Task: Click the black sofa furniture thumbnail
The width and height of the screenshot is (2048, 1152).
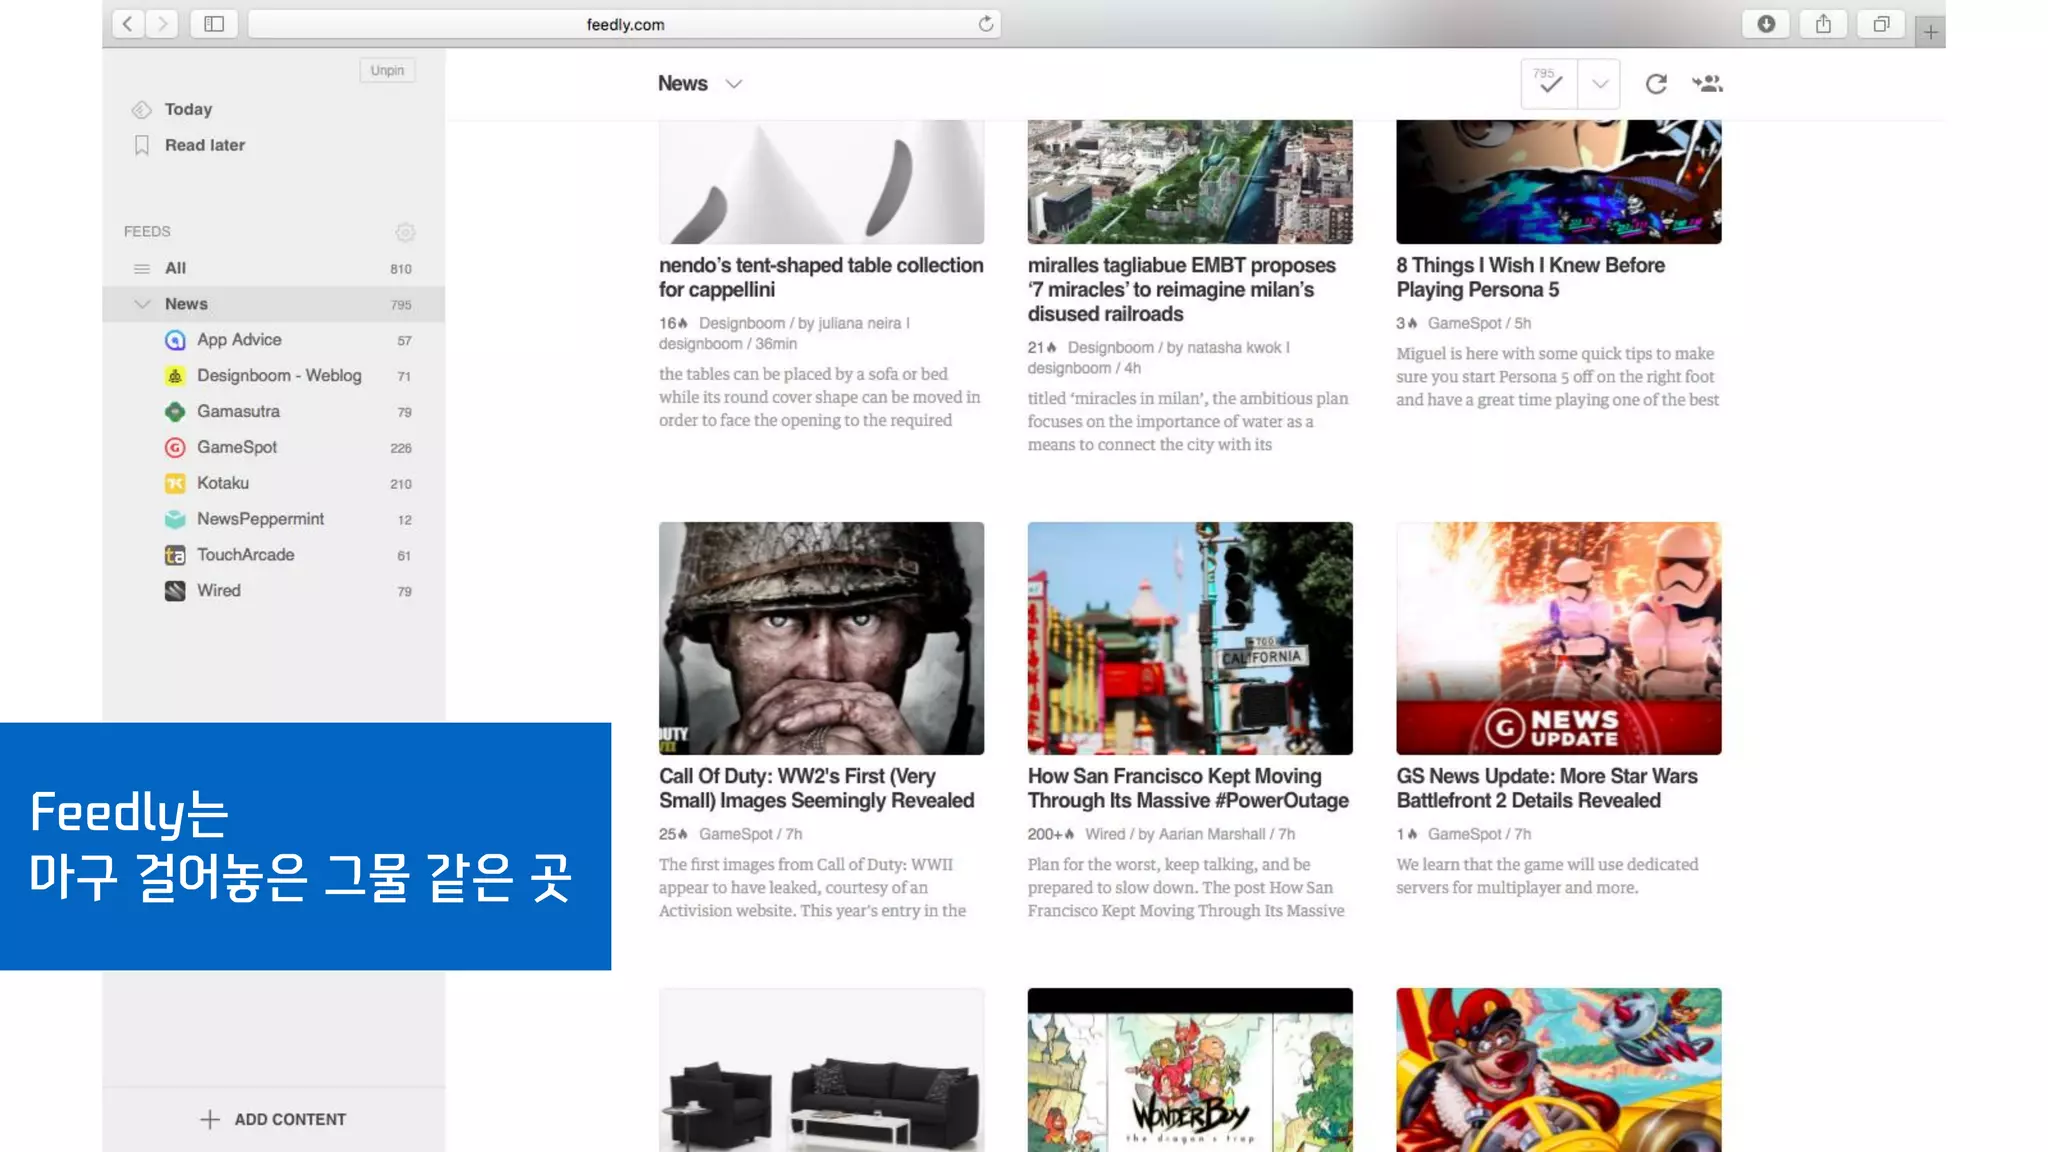Action: 821,1070
